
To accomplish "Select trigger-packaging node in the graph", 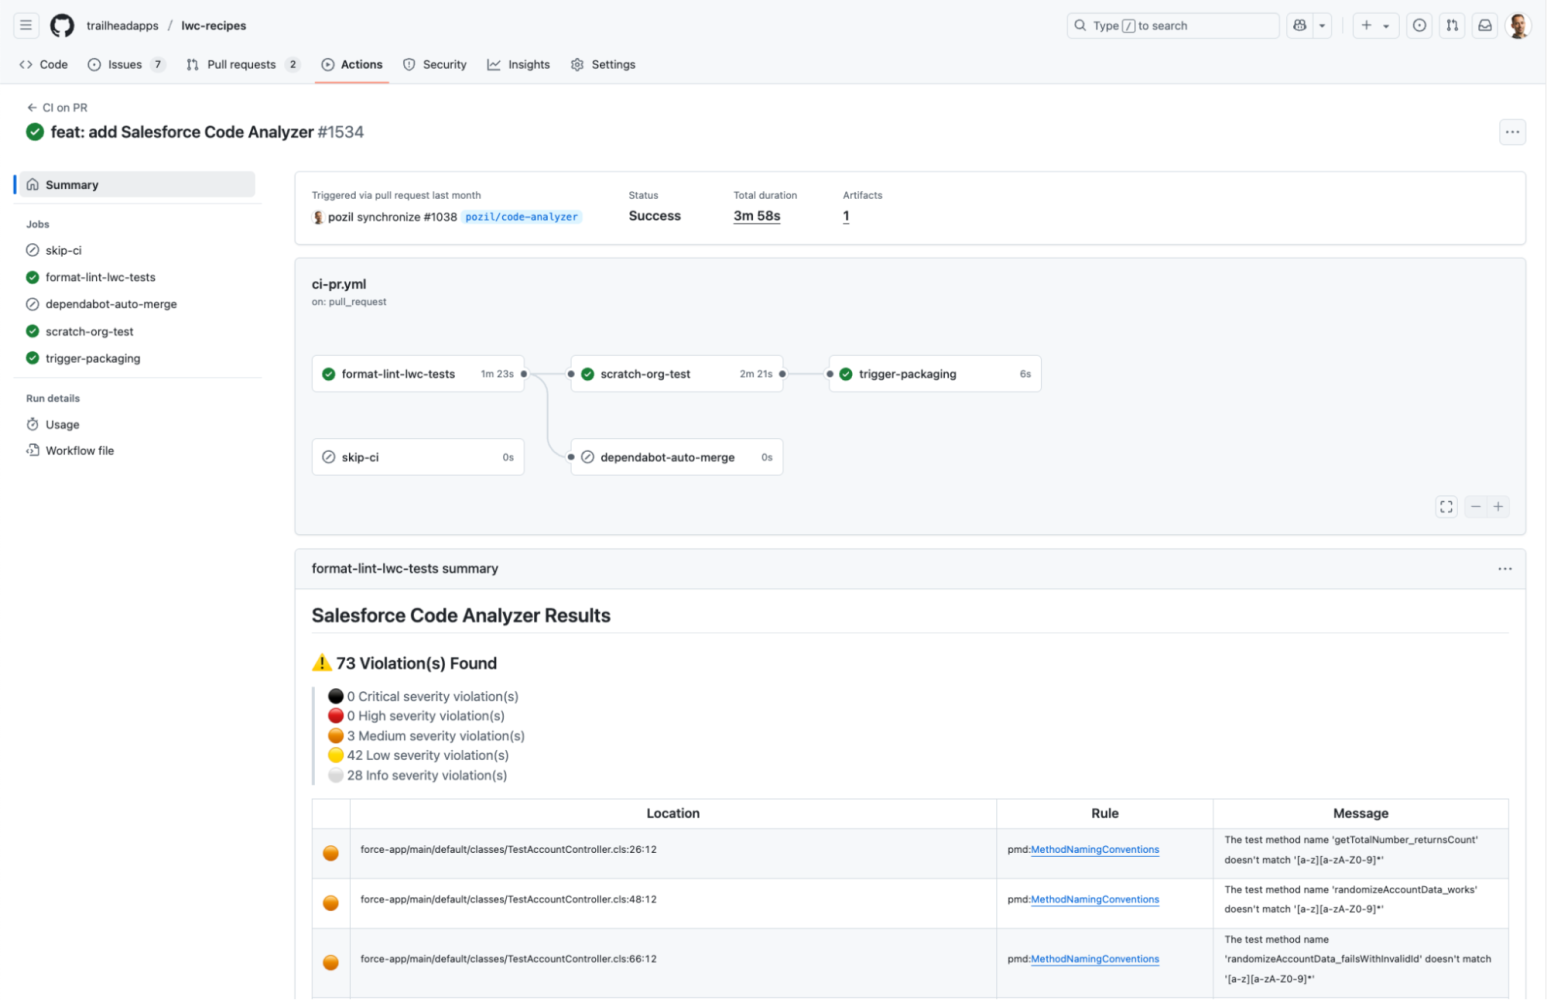I will pos(935,374).
